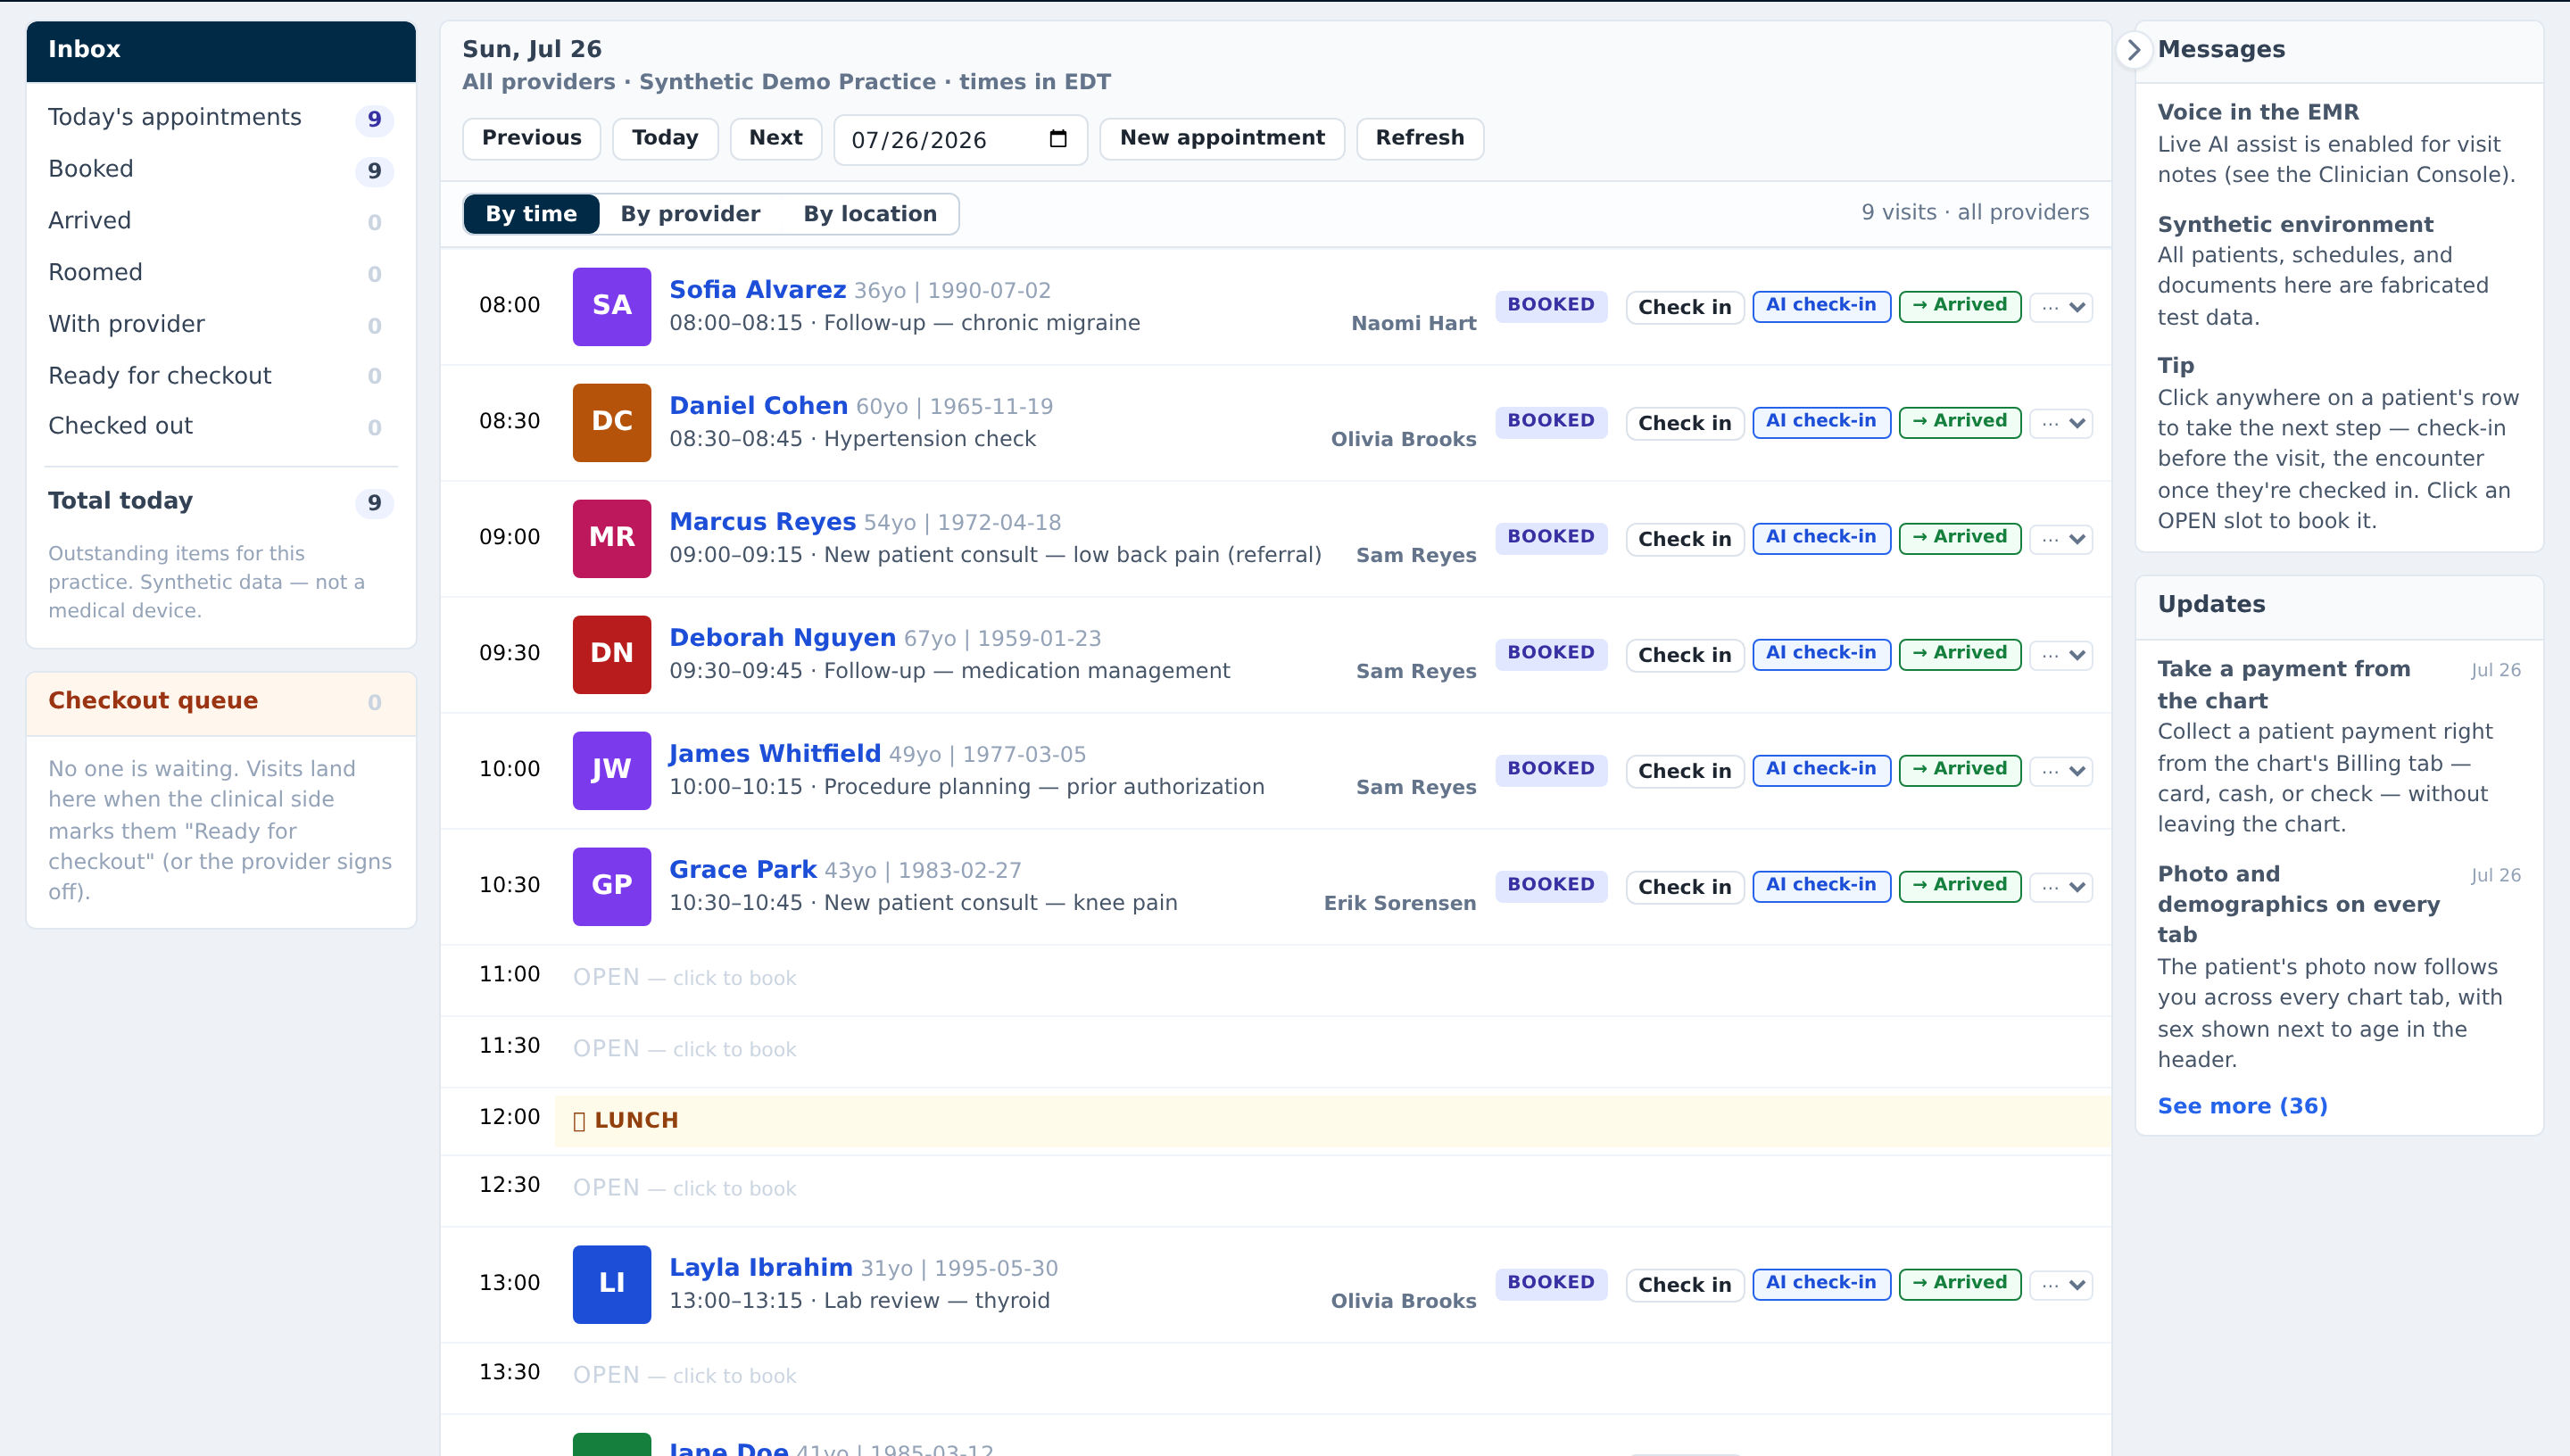2570x1456 pixels.
Task: Open Deborah Nguyen's DN avatar
Action: point(611,654)
